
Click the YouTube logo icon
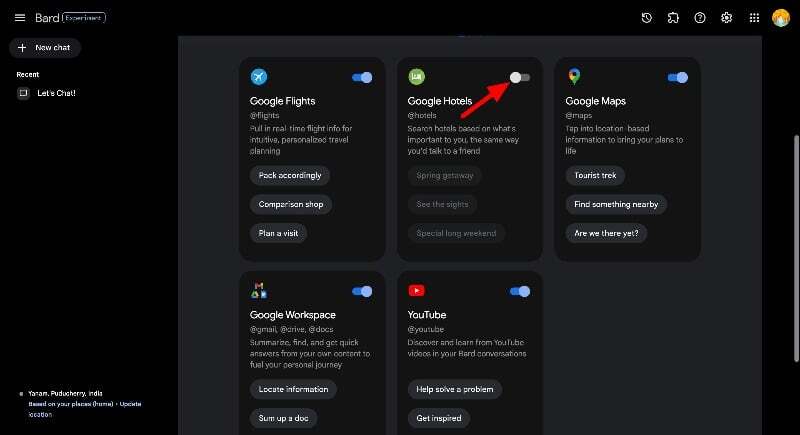coord(416,291)
